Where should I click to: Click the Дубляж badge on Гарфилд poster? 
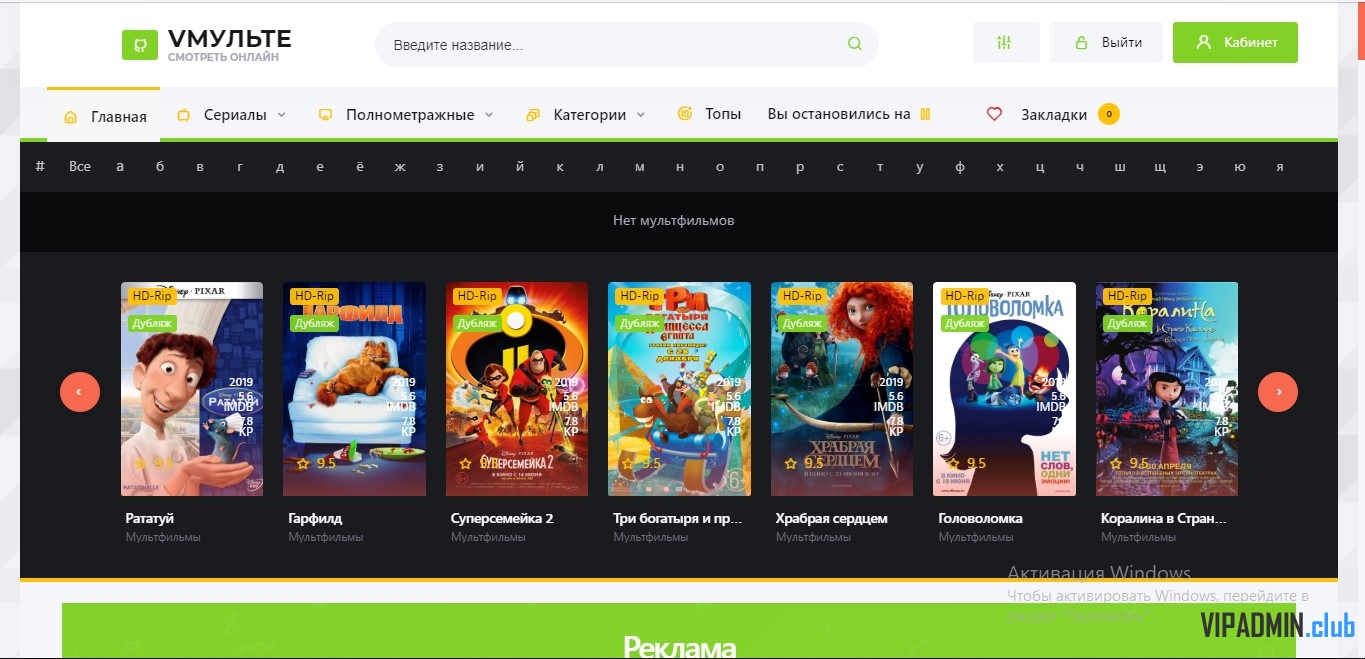[x=315, y=323]
